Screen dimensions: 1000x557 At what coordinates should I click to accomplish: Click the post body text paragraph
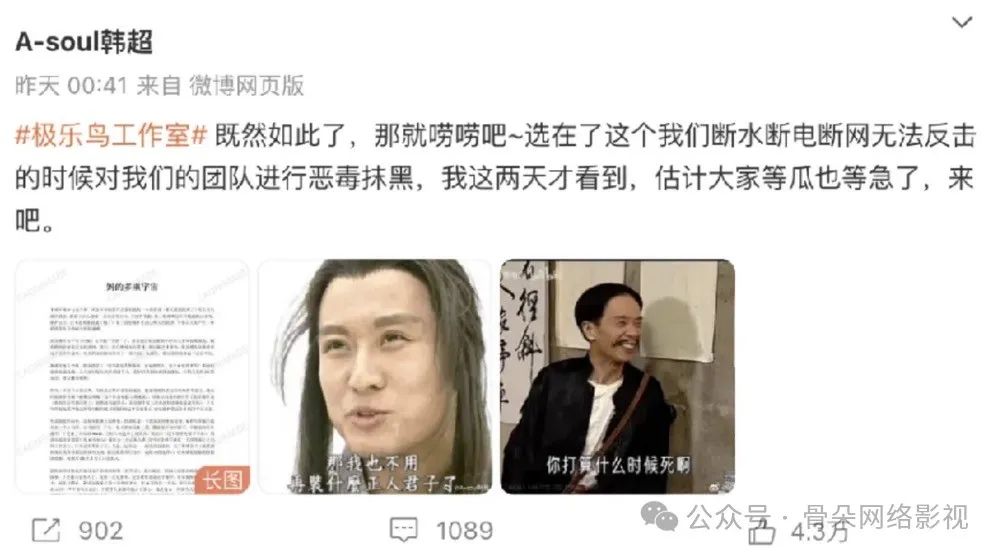[496, 179]
